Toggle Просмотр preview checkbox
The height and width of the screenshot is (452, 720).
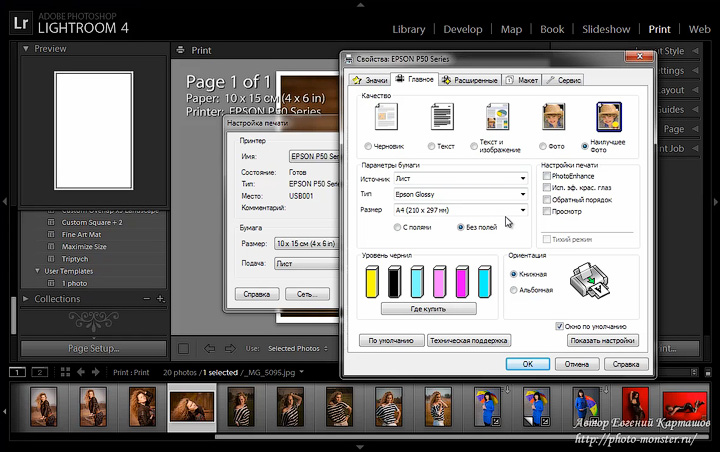tap(546, 211)
